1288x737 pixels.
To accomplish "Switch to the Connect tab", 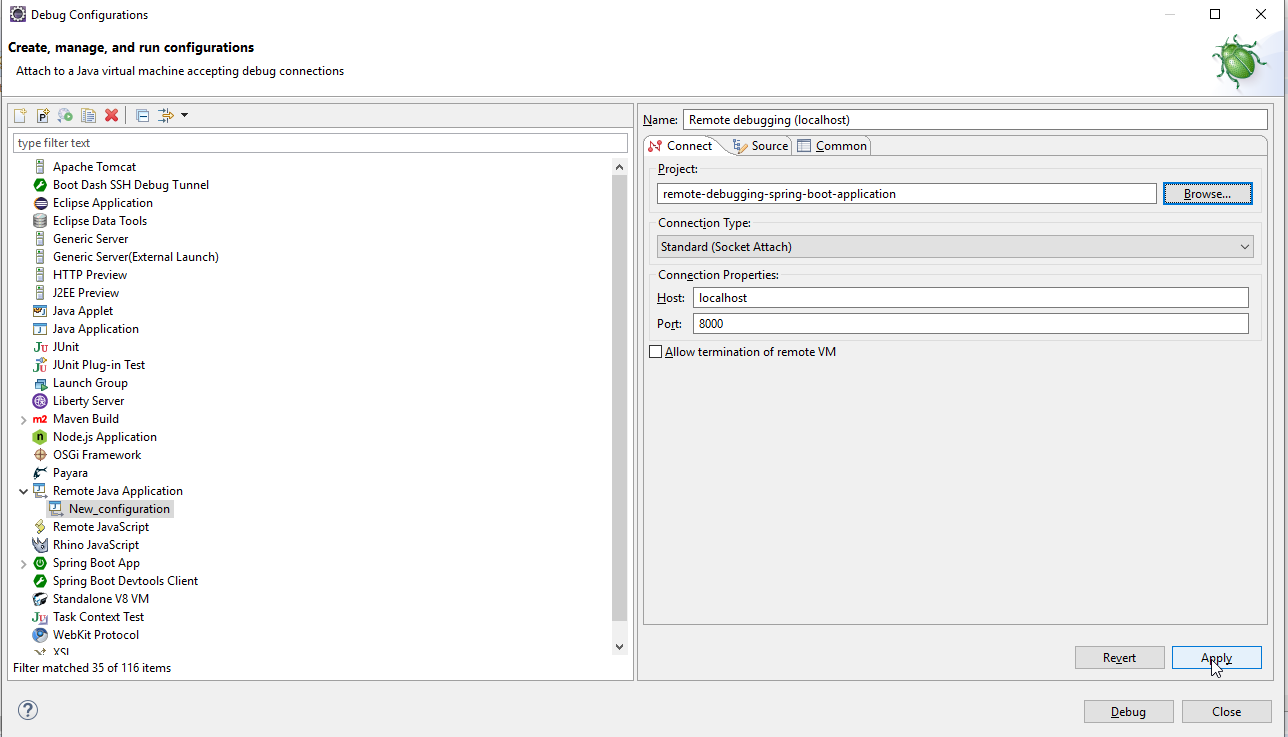I will tap(681, 146).
